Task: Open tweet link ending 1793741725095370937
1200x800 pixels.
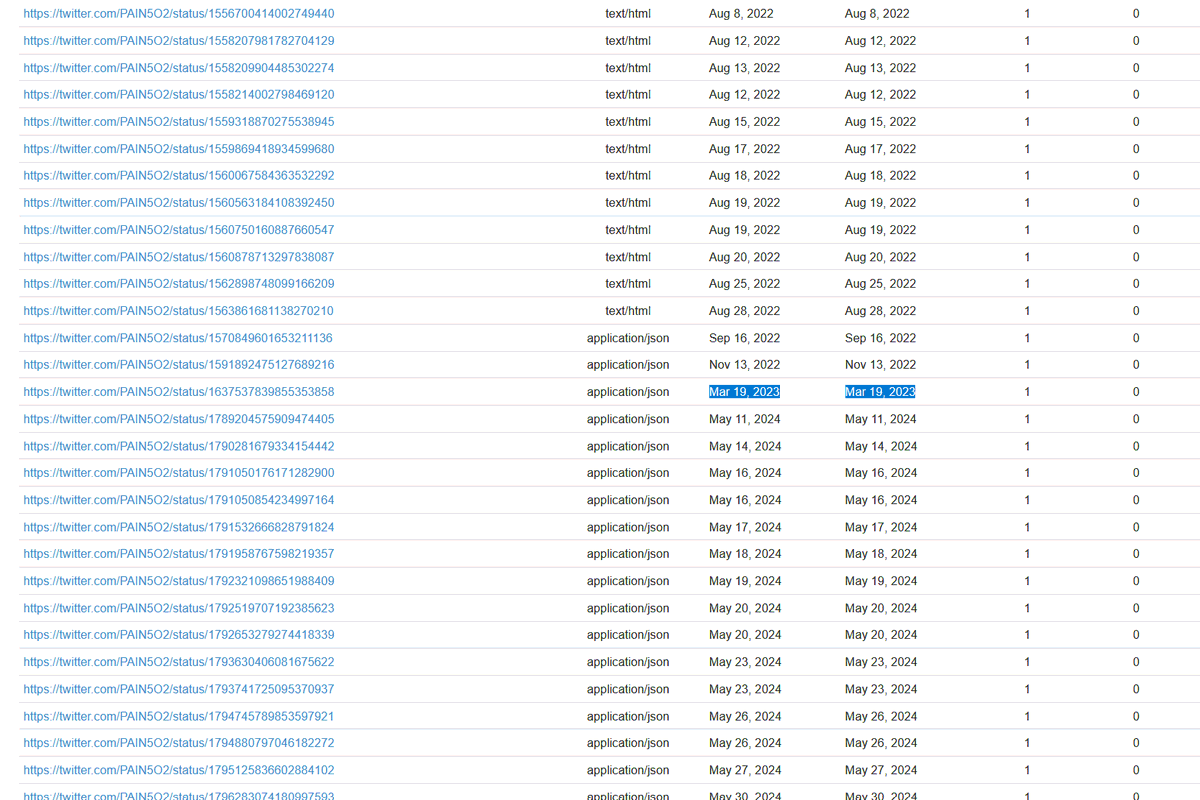Action: pyautogui.click(x=179, y=689)
